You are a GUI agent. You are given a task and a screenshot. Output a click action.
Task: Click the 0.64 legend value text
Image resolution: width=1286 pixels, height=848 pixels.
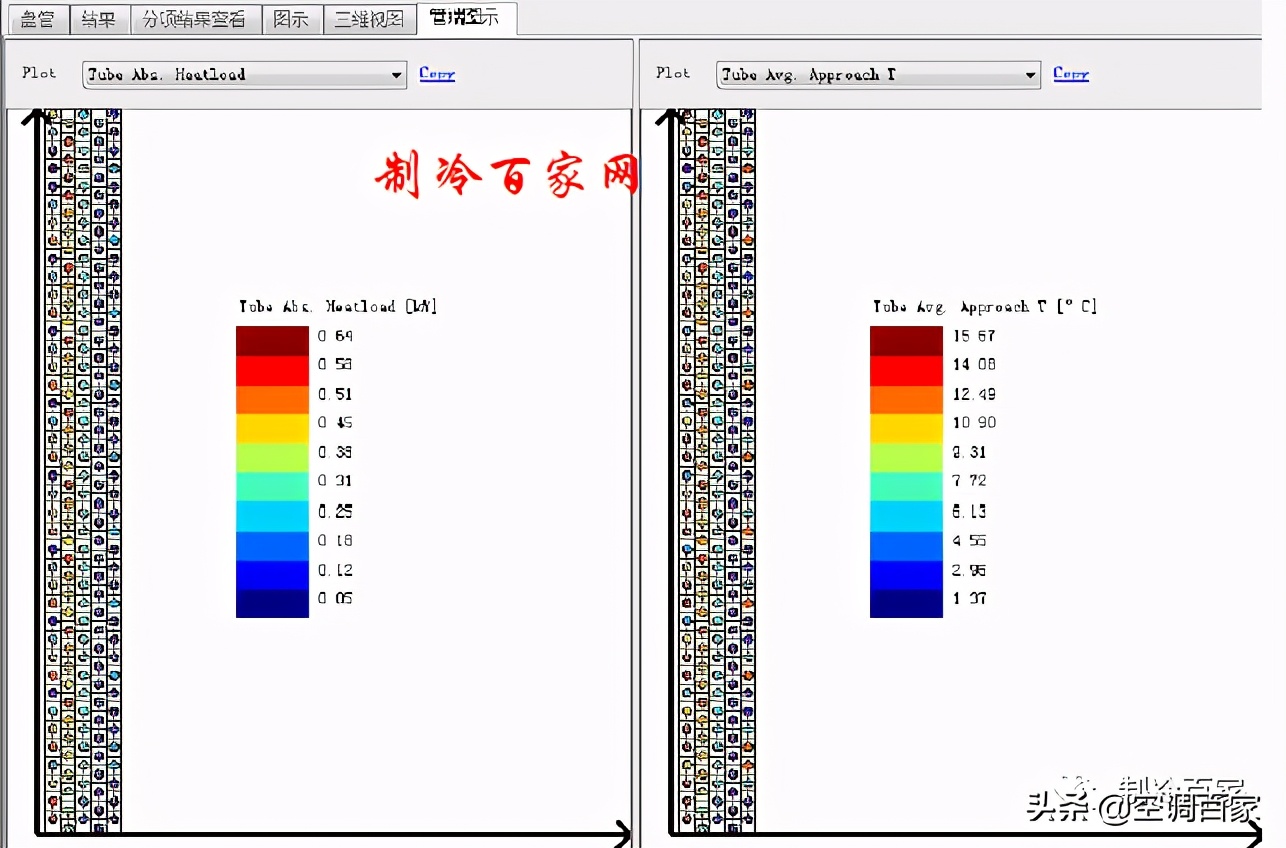pyautogui.click(x=335, y=336)
